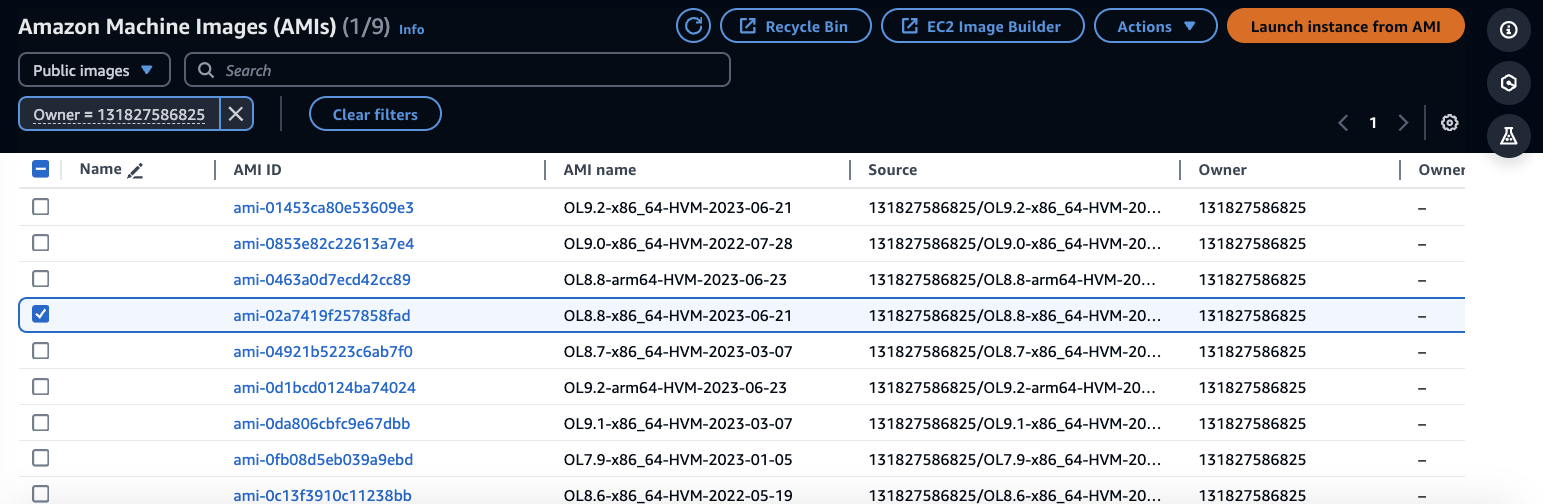Open AMI ami-04921b5223c6ab7f0 link

(x=323, y=352)
